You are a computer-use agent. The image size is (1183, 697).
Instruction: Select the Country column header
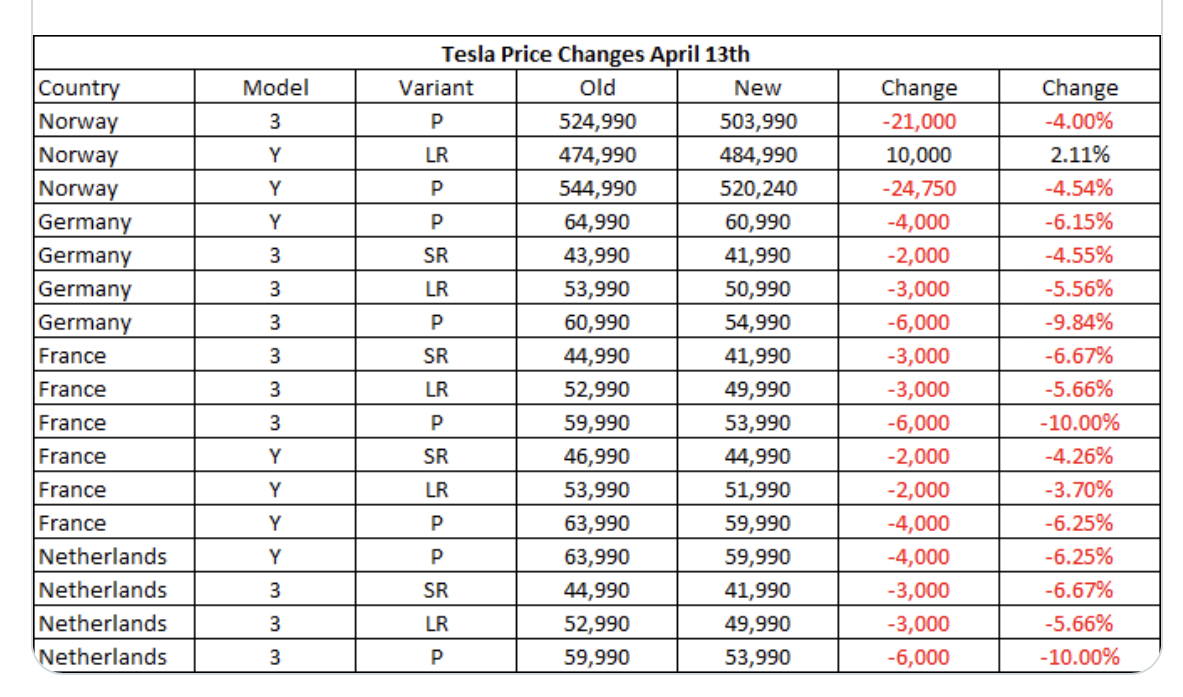[79, 88]
